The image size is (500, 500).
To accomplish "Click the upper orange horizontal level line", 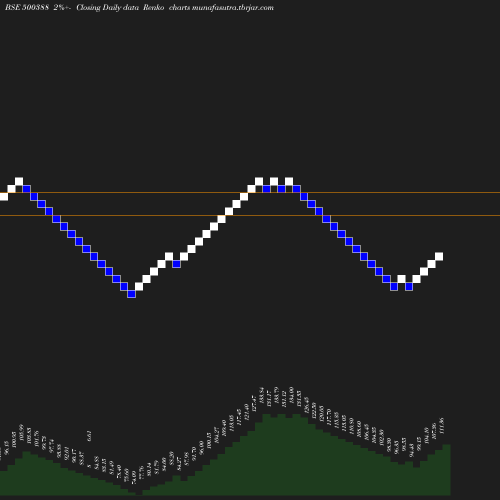I will (250, 192).
